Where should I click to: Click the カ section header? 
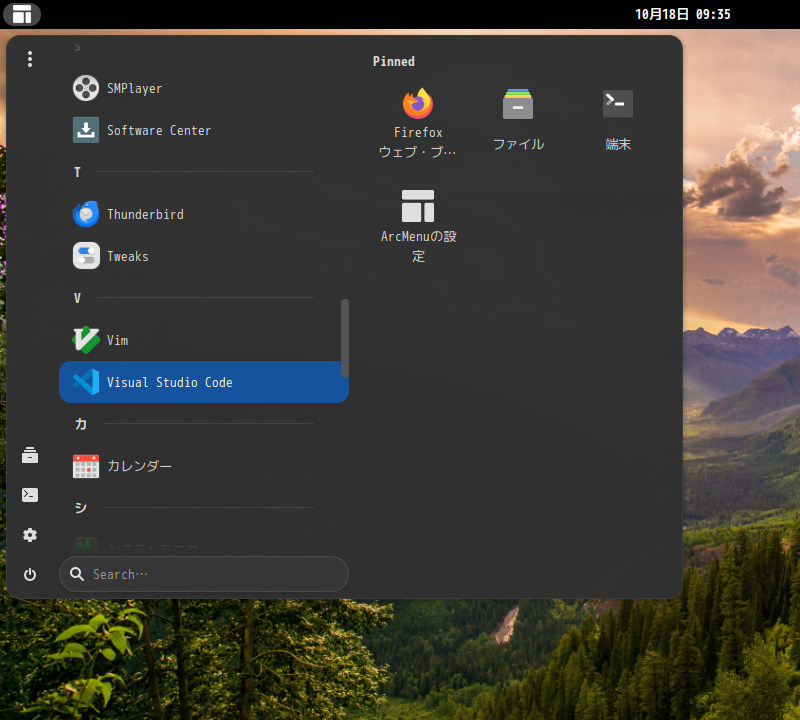coord(81,424)
